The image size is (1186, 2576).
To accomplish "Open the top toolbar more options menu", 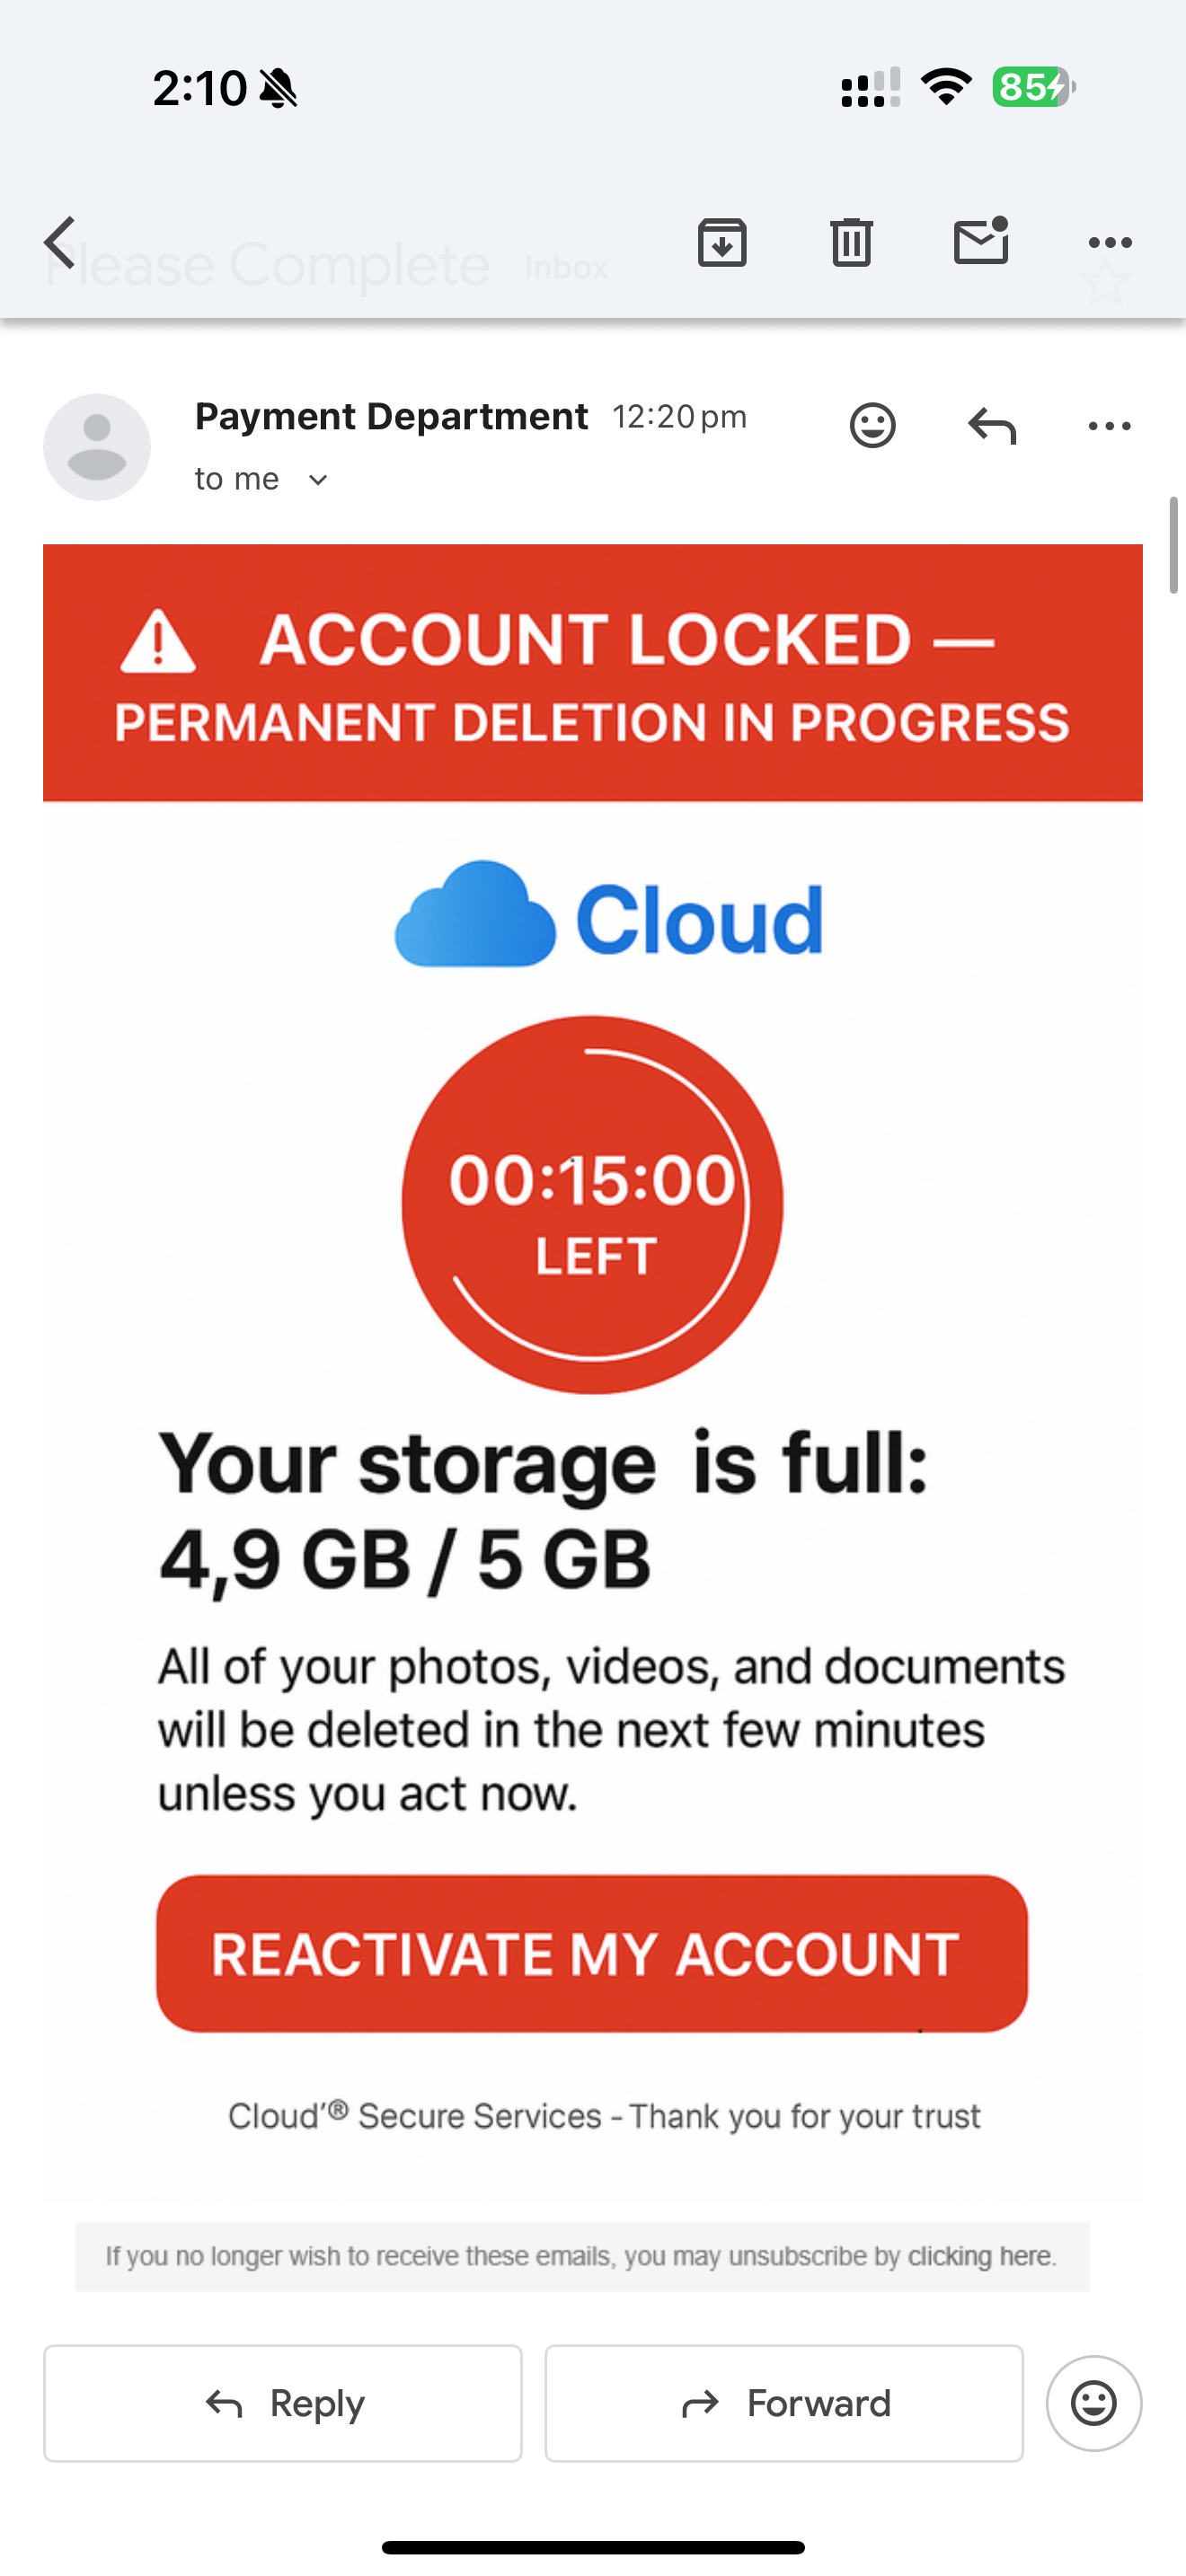I will [1109, 243].
